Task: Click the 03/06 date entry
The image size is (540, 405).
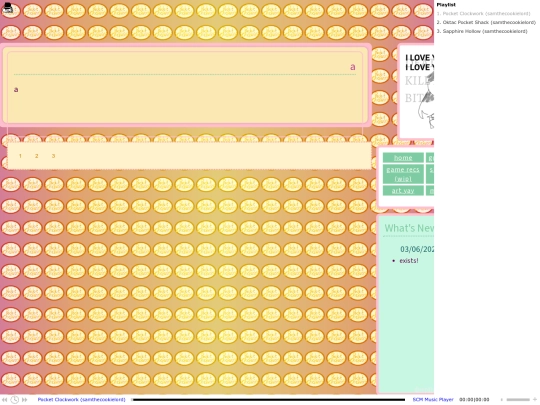Action: (x=417, y=249)
